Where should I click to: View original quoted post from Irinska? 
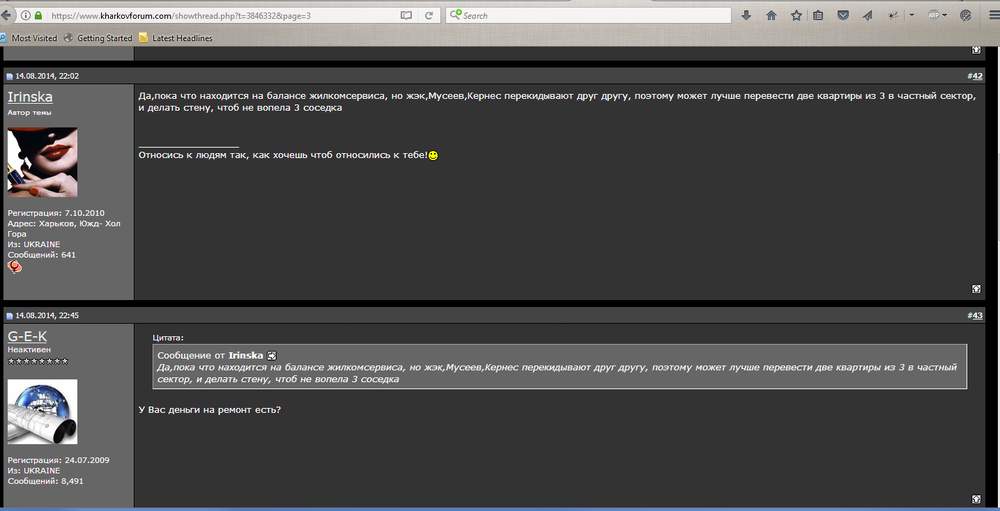(272, 355)
